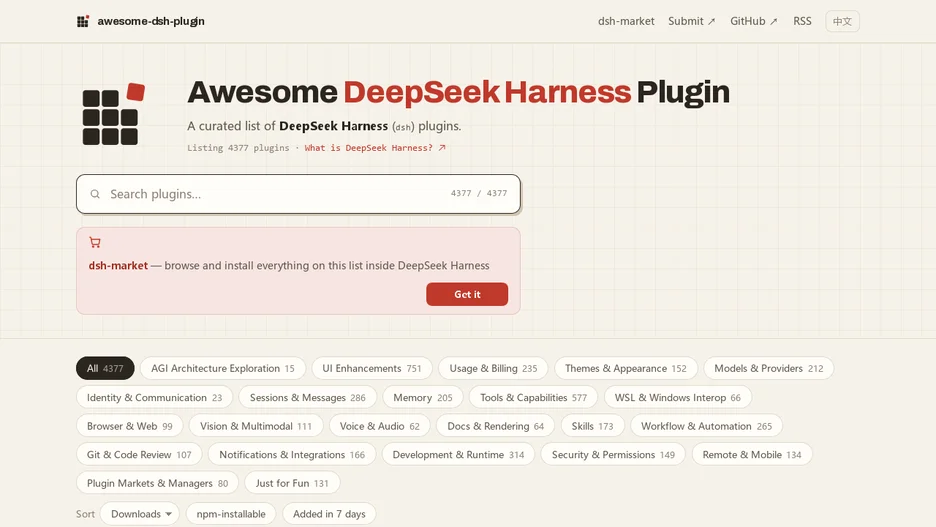The height and width of the screenshot is (527, 936).
Task: Filter by Memory category
Action: [x=423, y=397]
